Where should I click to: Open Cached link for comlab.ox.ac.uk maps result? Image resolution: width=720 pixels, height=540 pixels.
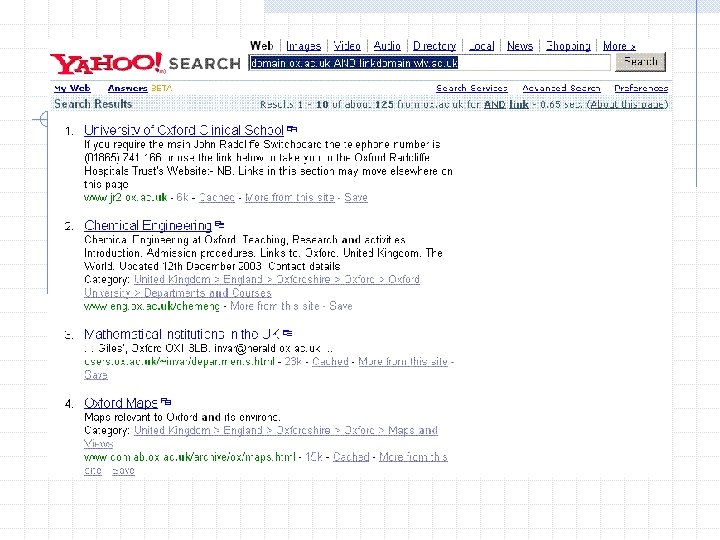point(351,457)
